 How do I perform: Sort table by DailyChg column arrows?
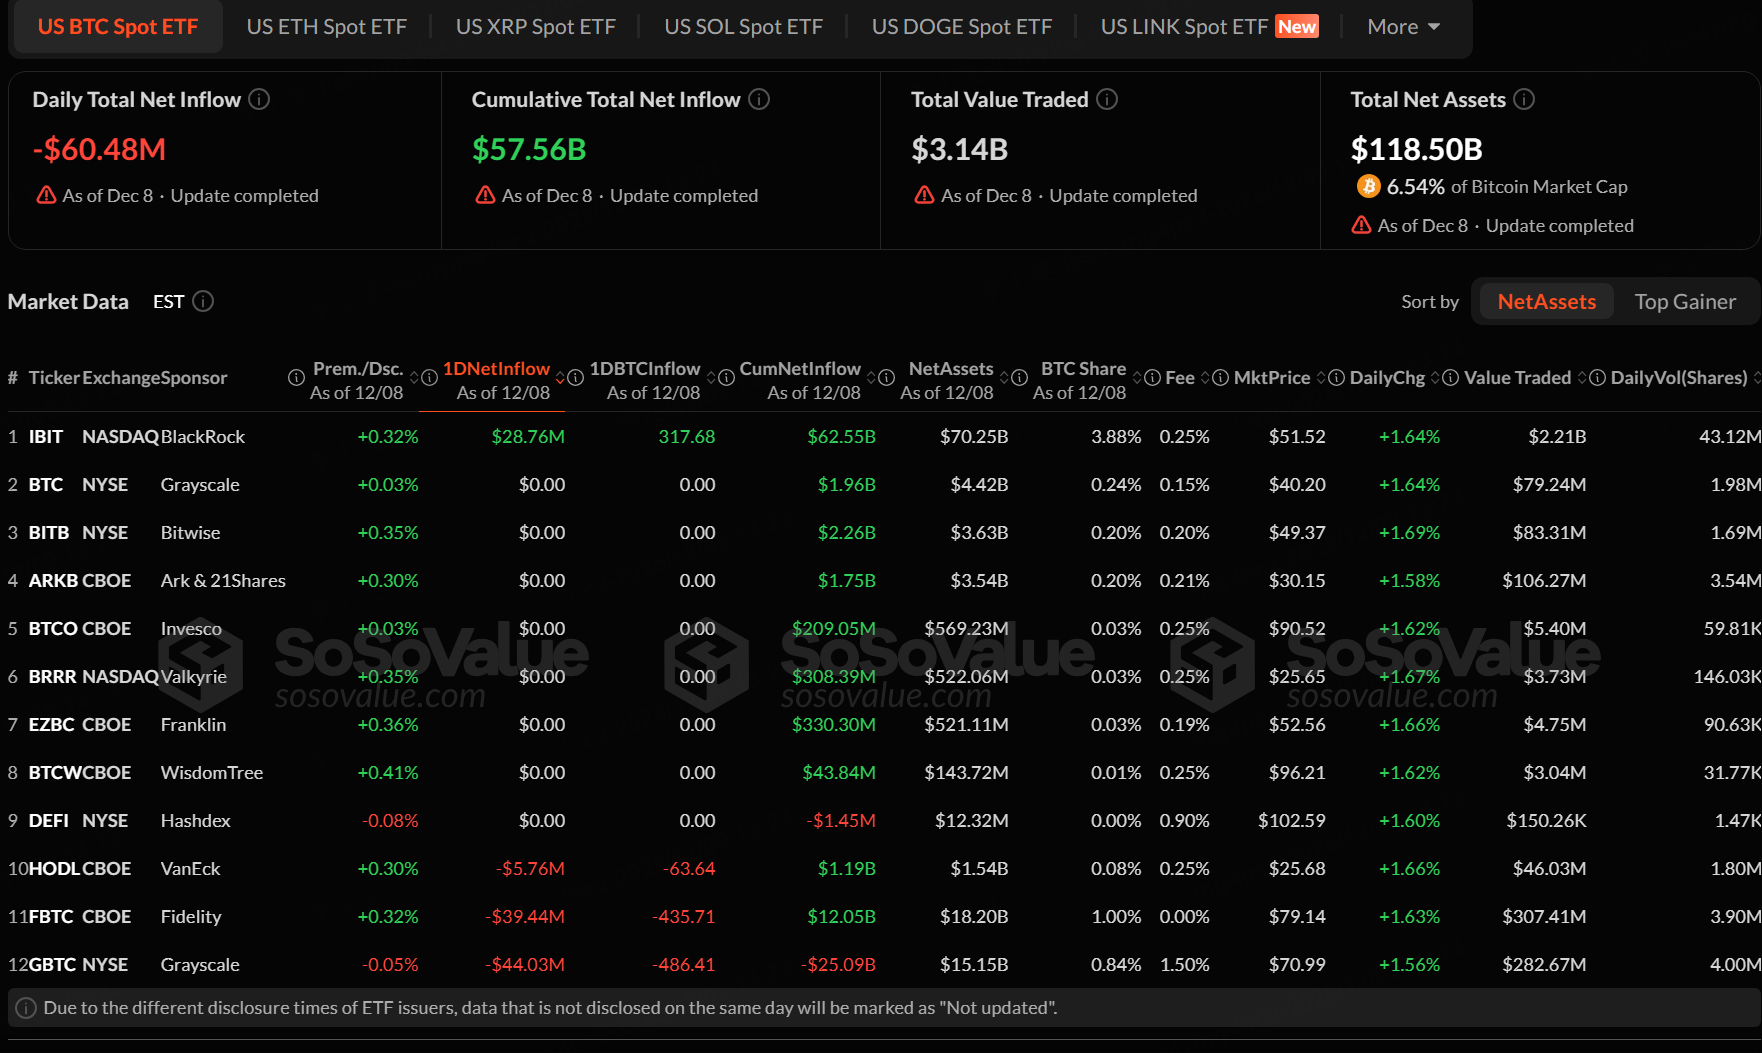(1435, 378)
